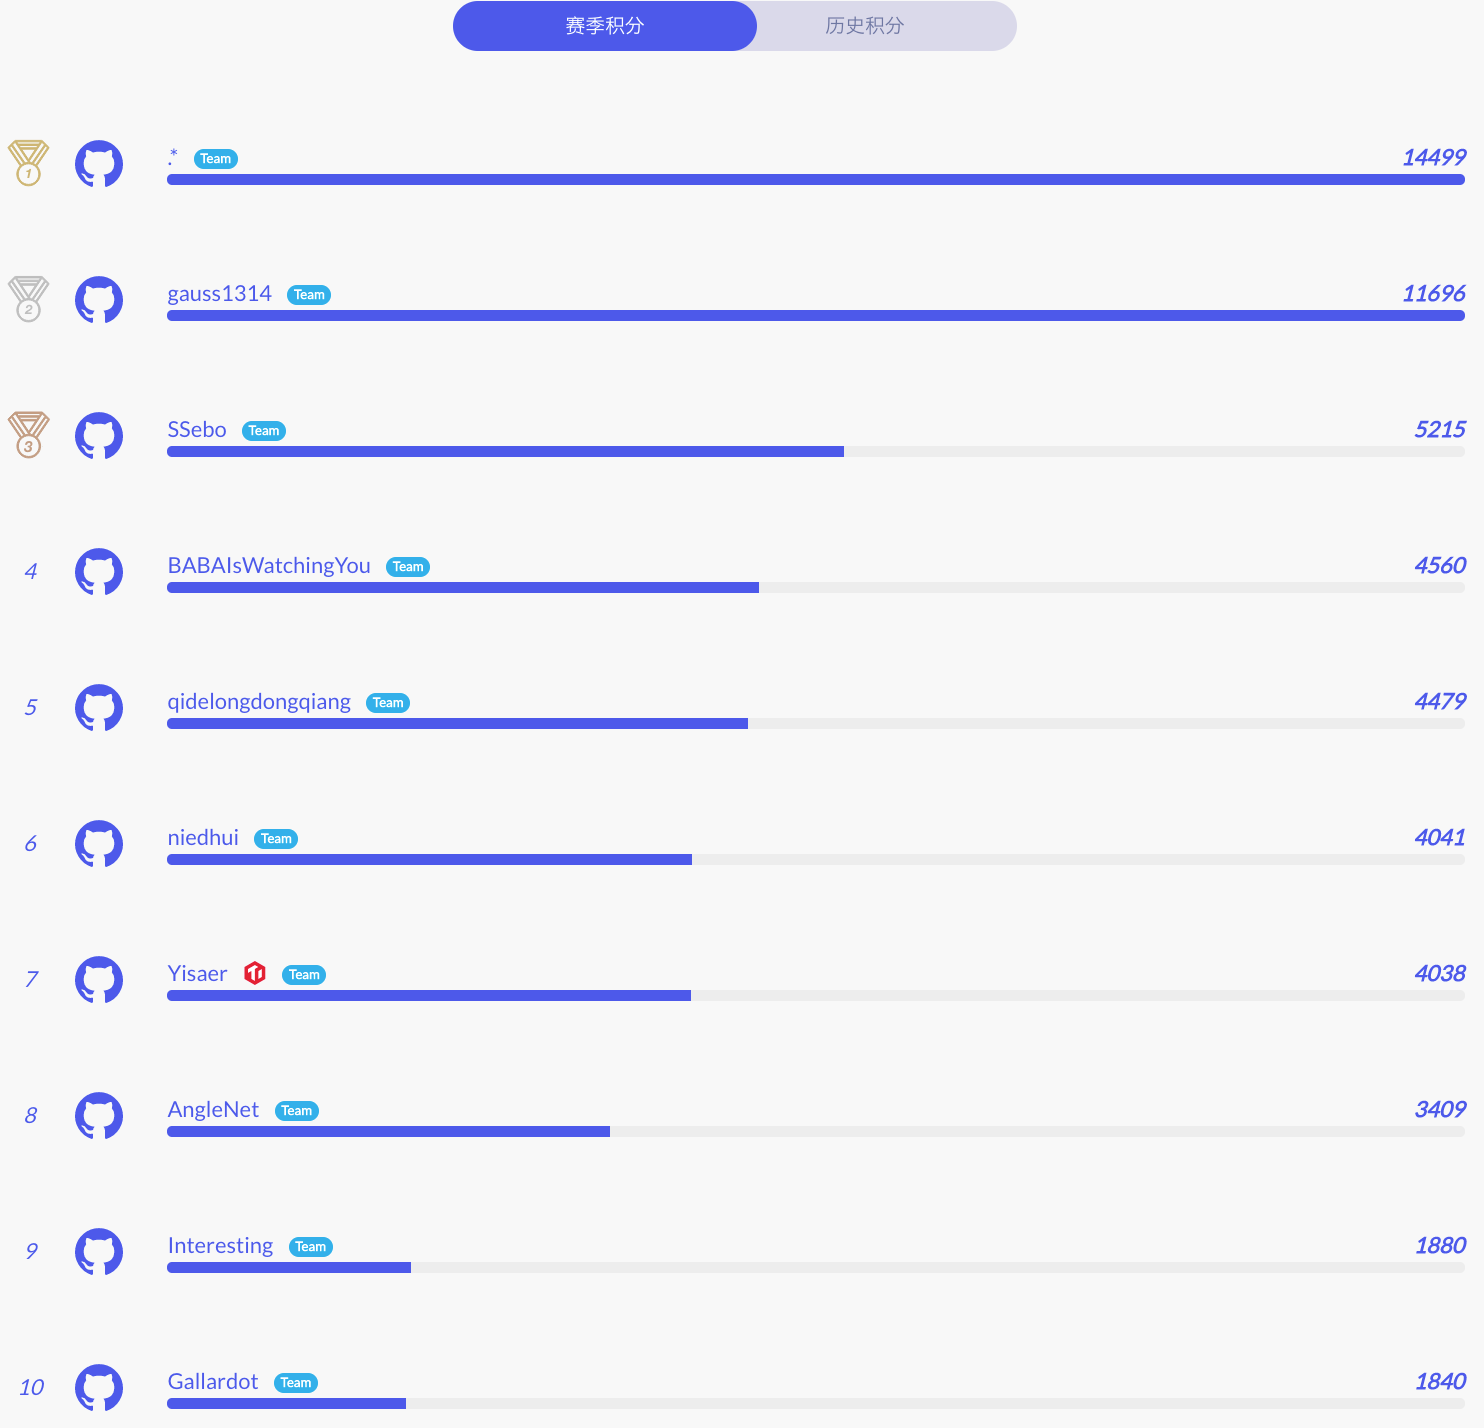Click the 14499 score of first place
1484x1428 pixels.
[1433, 158]
